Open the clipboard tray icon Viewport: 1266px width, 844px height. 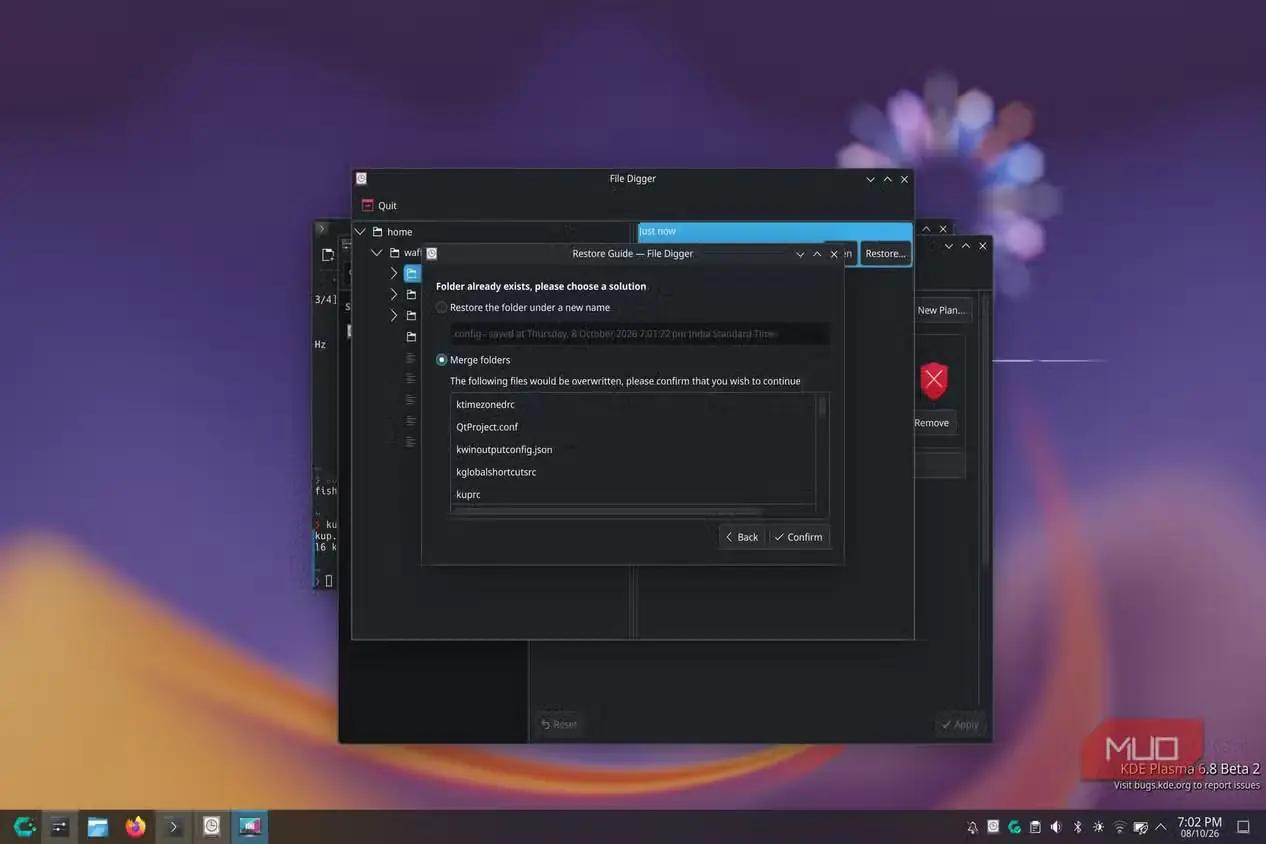(x=1035, y=827)
